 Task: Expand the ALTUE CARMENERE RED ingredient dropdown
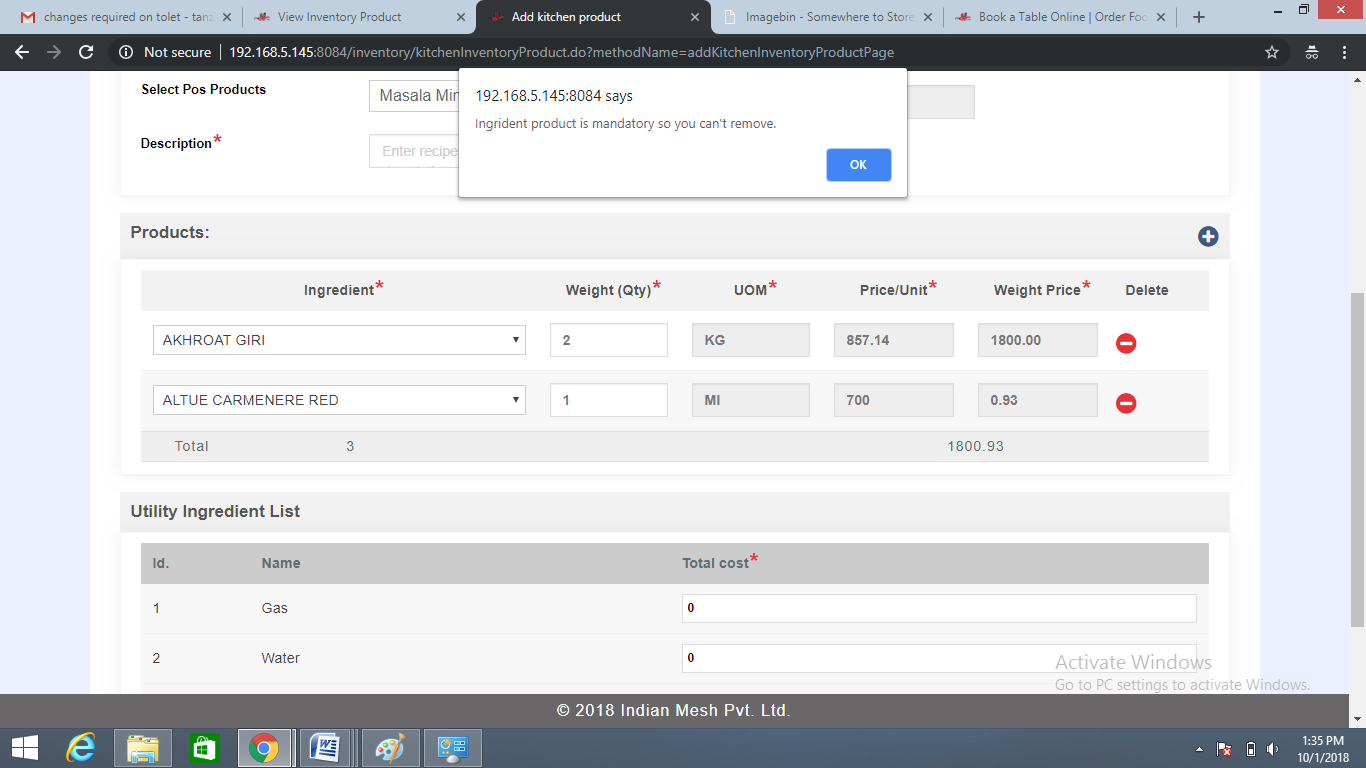click(339, 400)
